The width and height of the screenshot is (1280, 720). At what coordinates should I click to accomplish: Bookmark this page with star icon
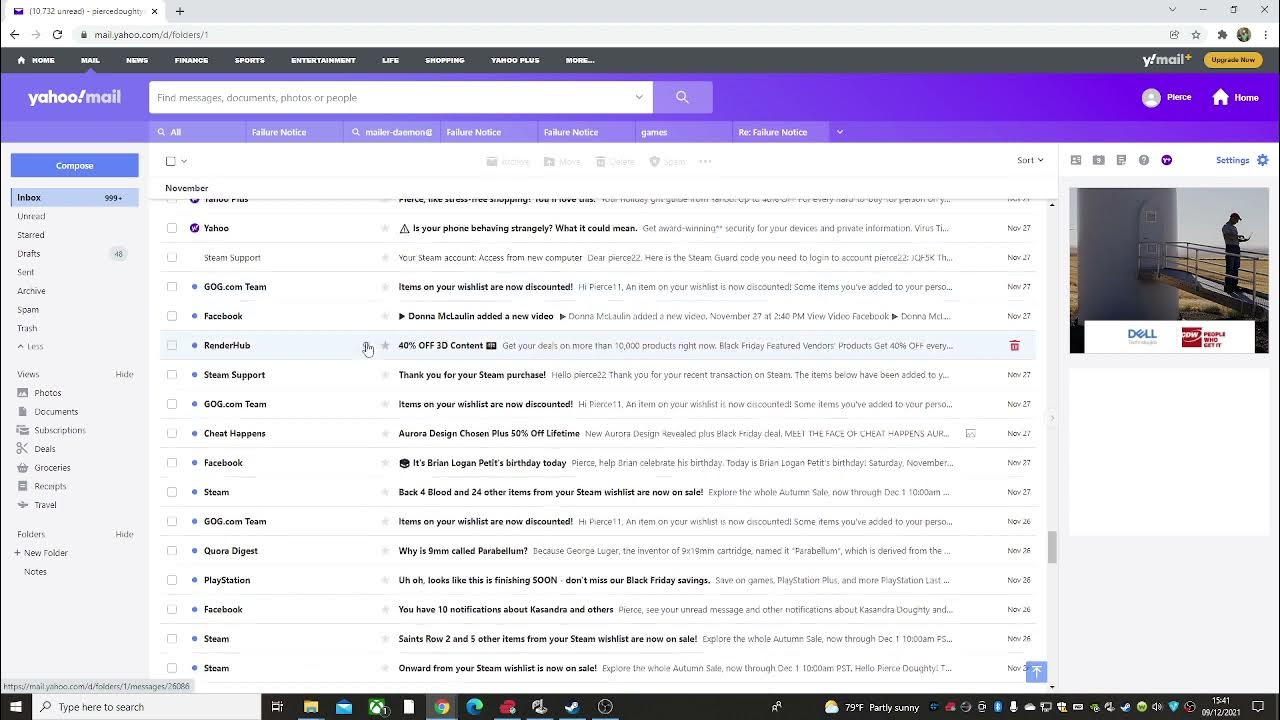pos(1196,34)
